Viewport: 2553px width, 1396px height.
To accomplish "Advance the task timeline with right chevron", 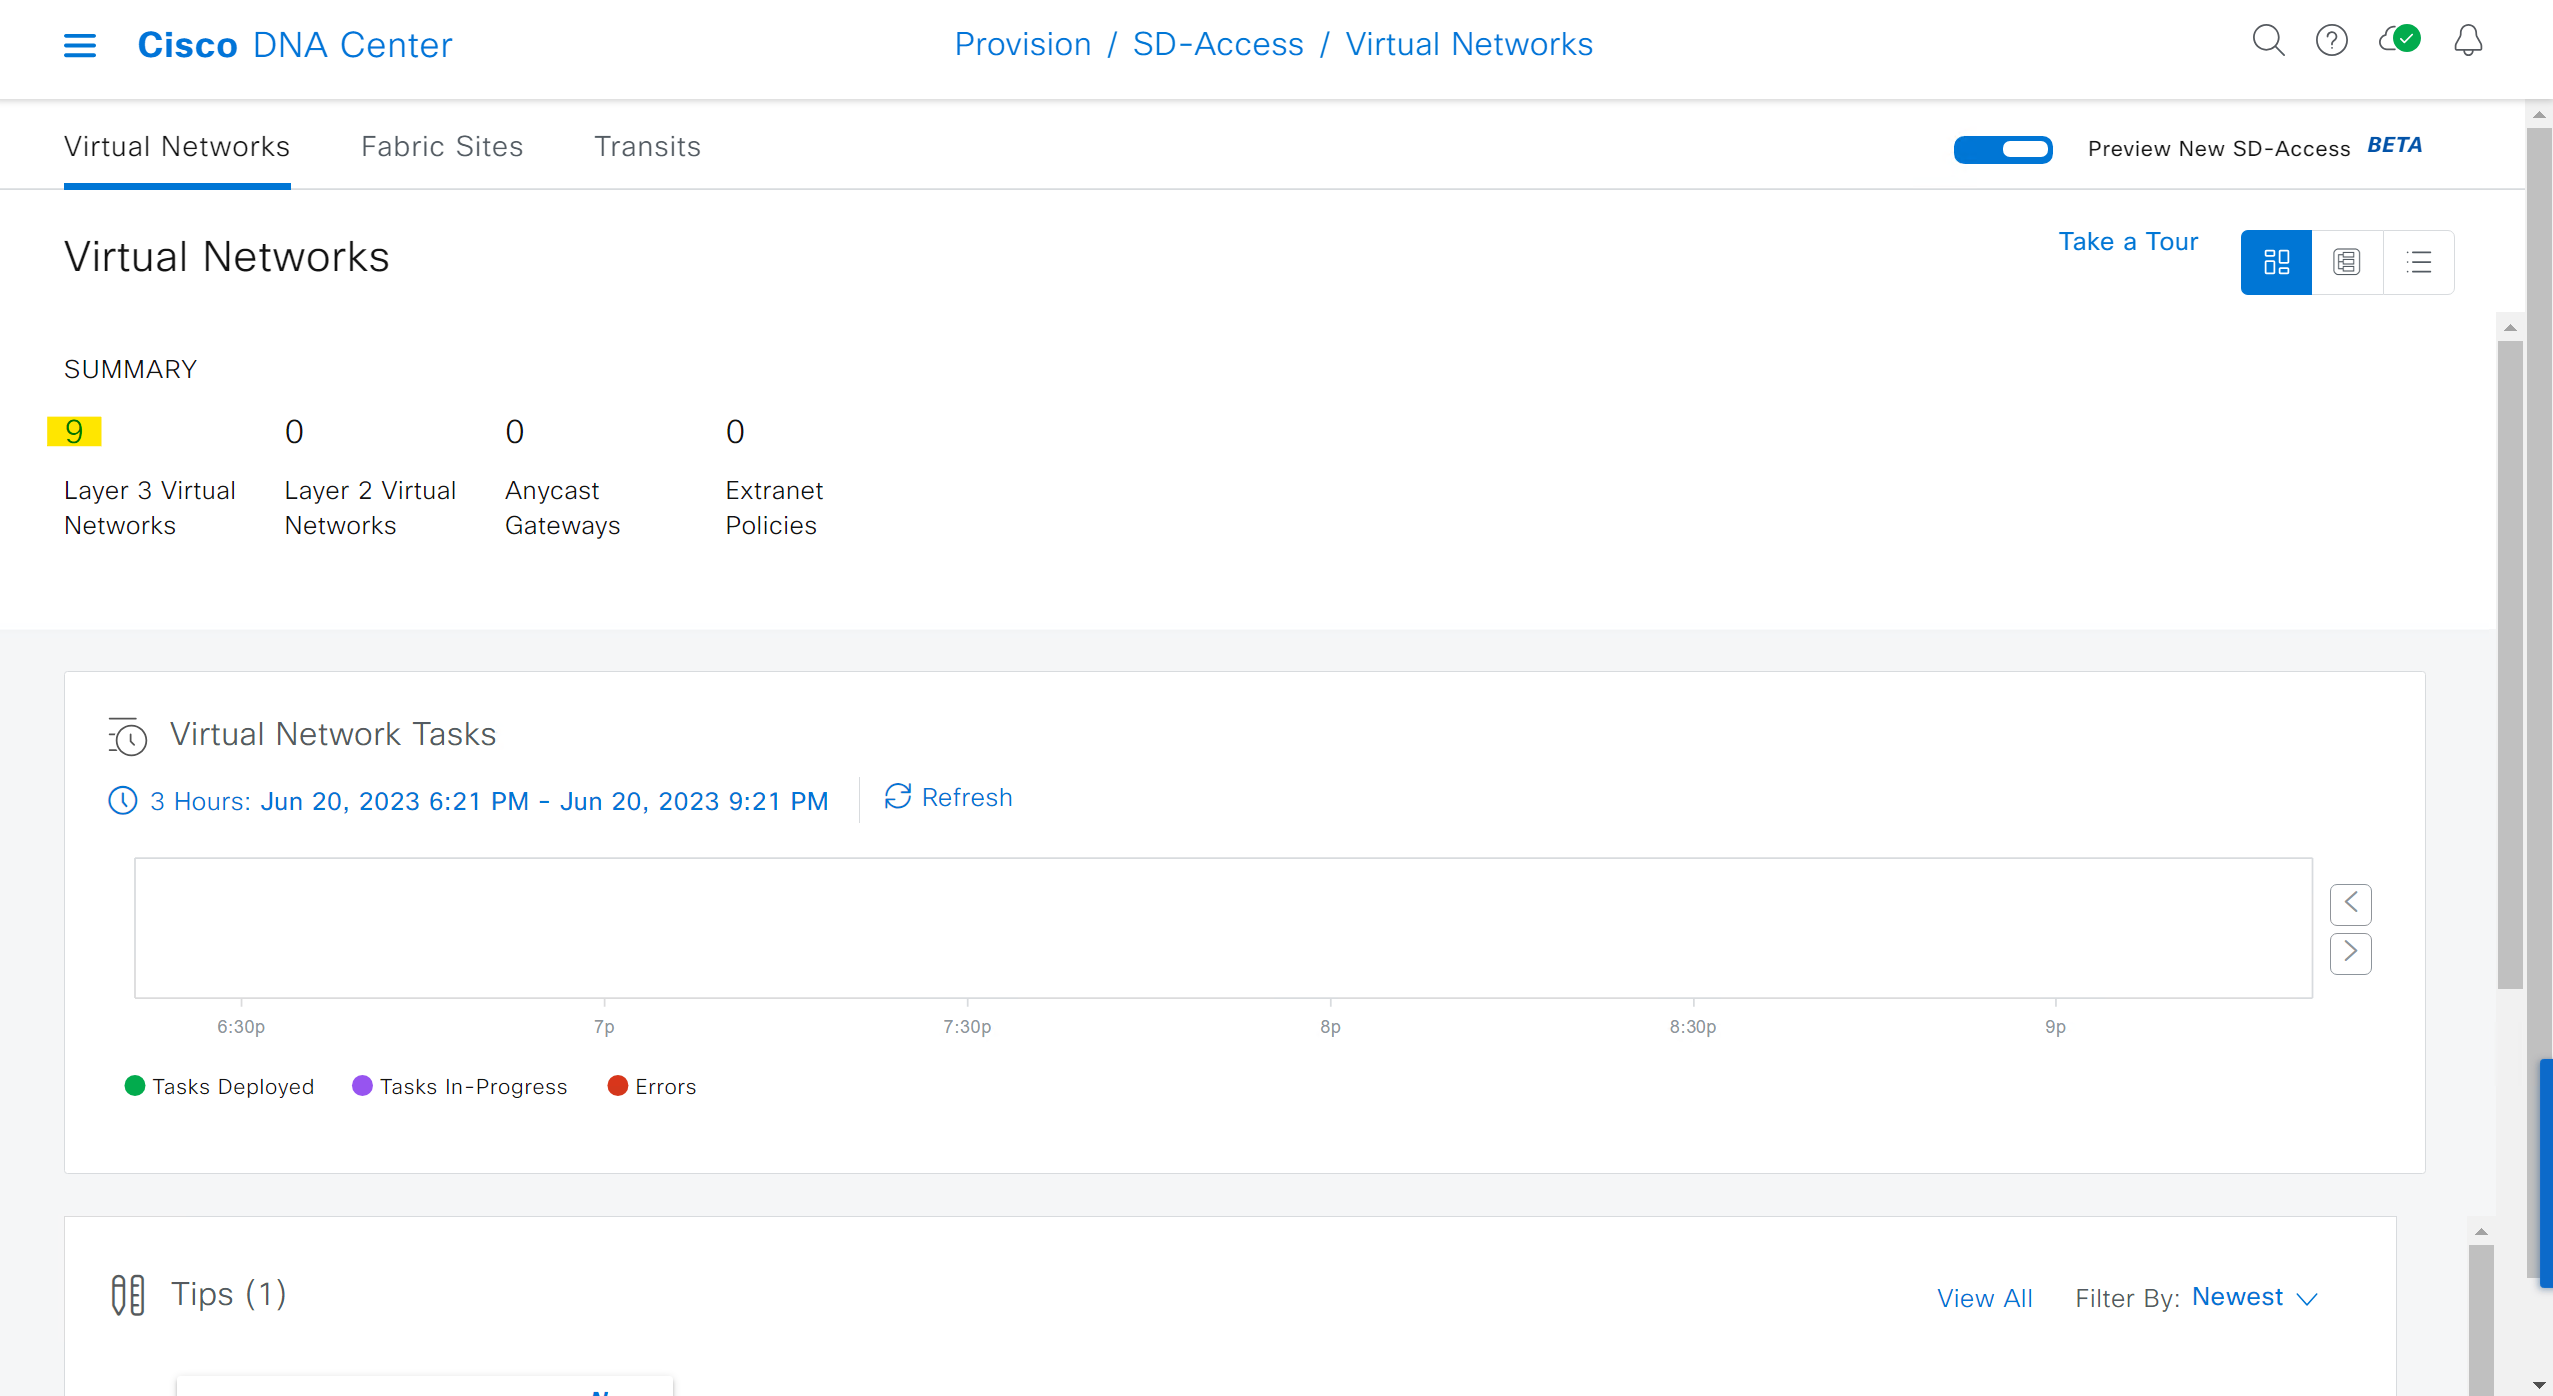I will click(x=2350, y=952).
